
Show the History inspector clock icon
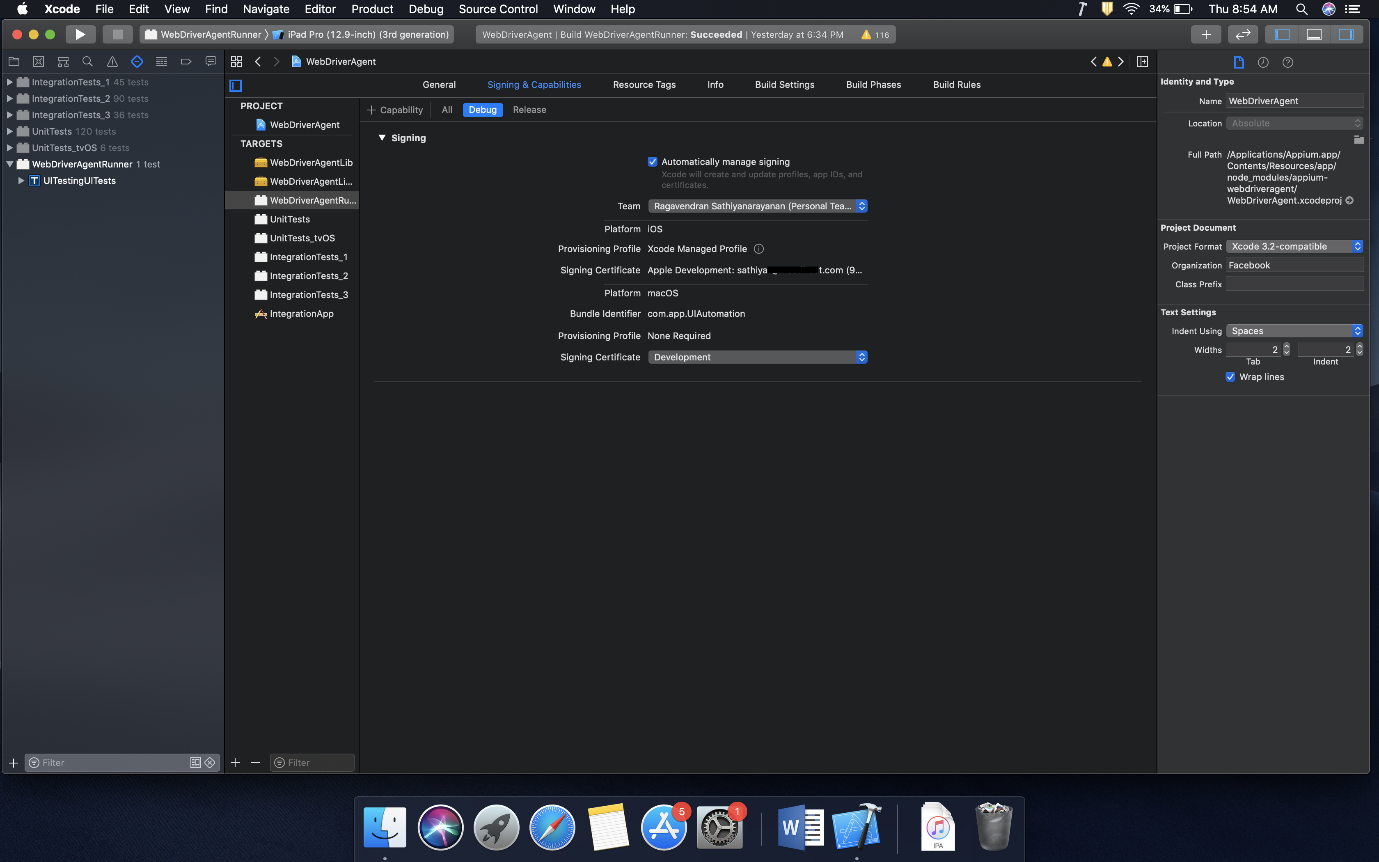(1263, 62)
